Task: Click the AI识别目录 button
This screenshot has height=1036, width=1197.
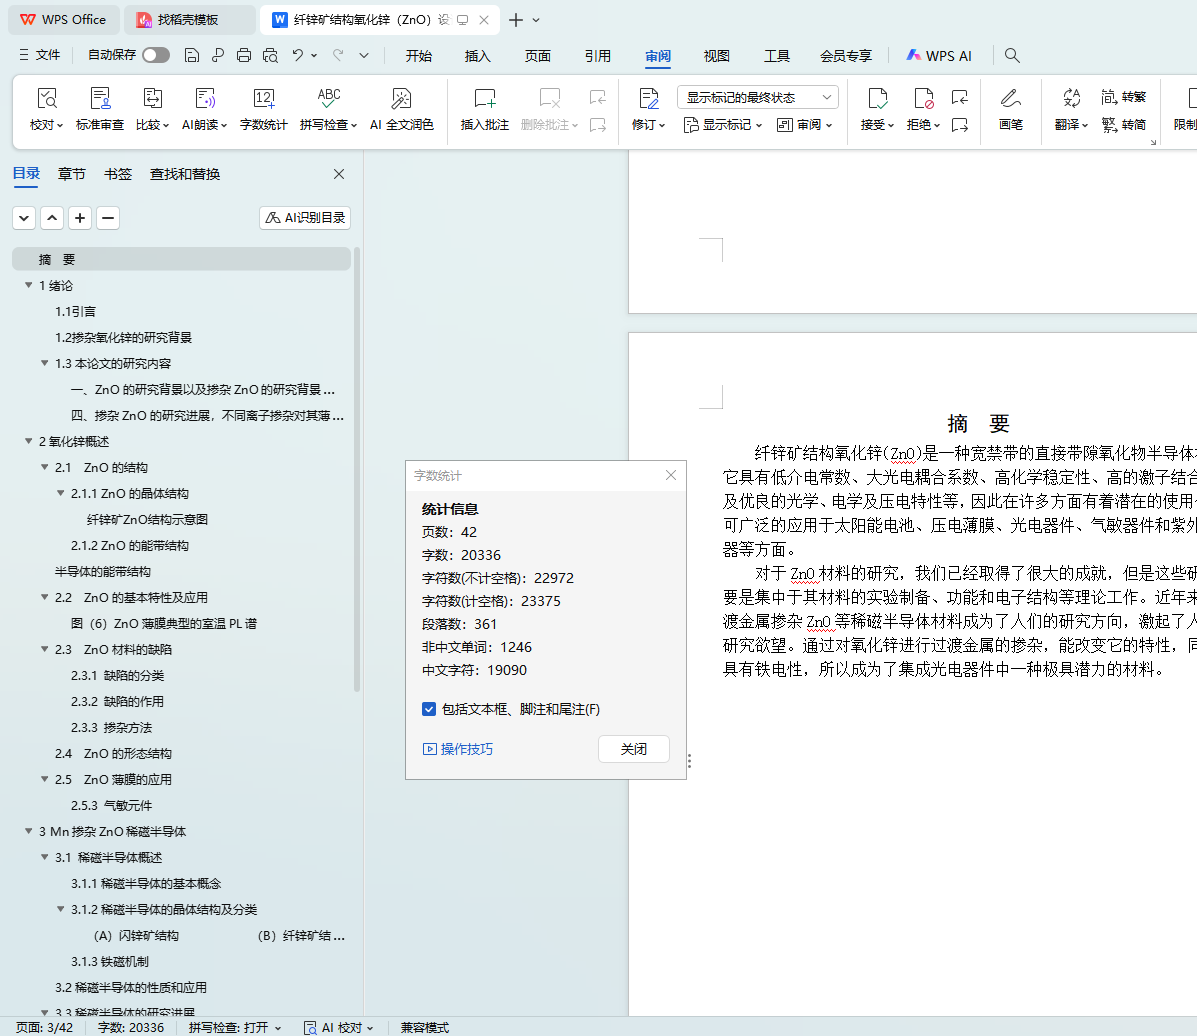Action: tap(305, 217)
